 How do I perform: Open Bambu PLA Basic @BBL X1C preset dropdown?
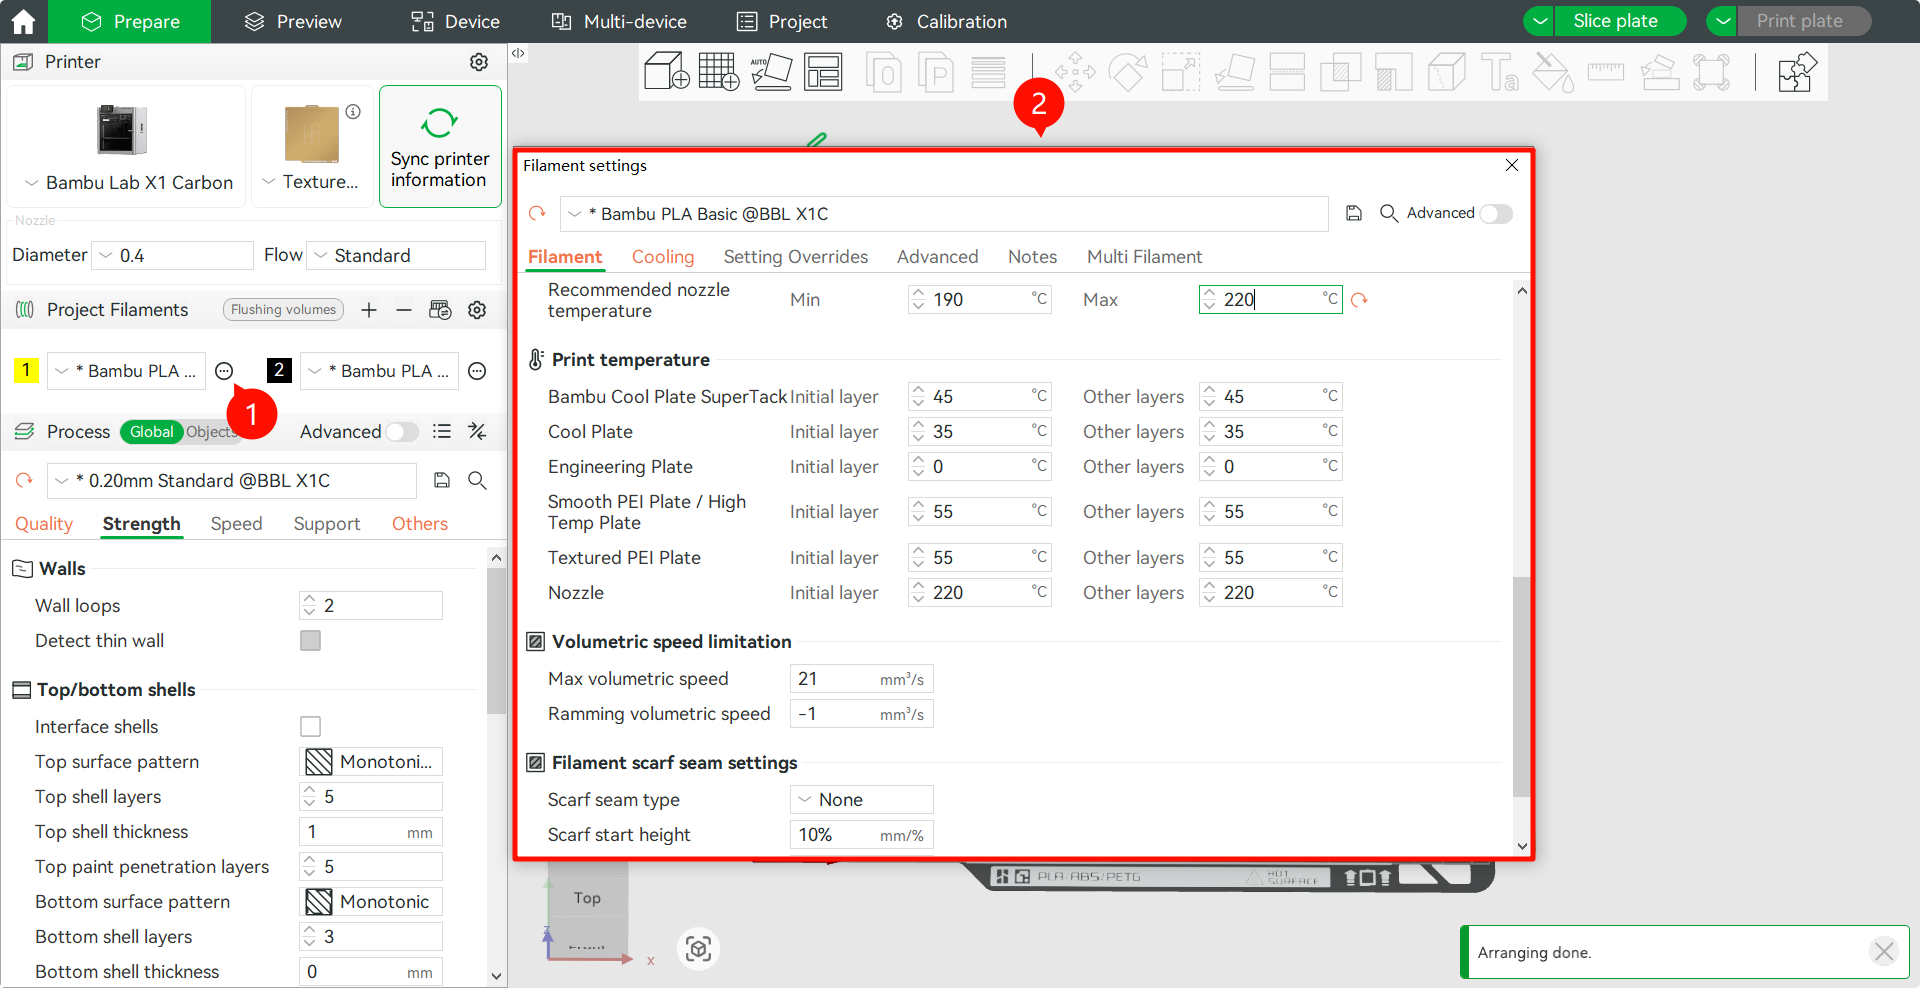coord(943,214)
